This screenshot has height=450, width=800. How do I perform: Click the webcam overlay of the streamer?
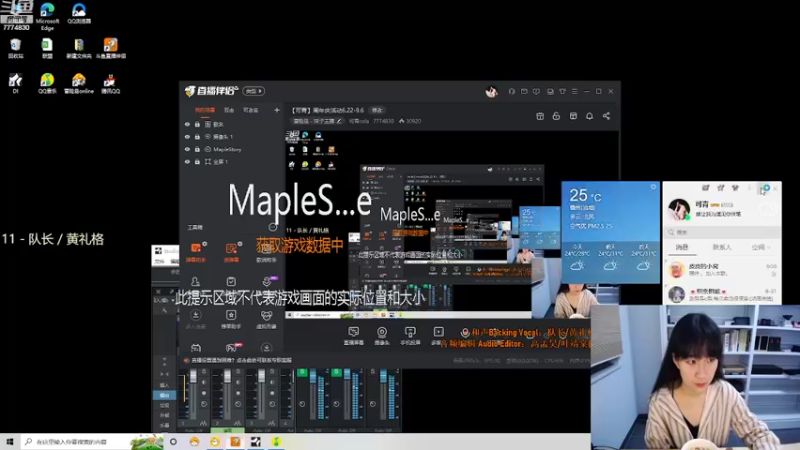(695, 378)
